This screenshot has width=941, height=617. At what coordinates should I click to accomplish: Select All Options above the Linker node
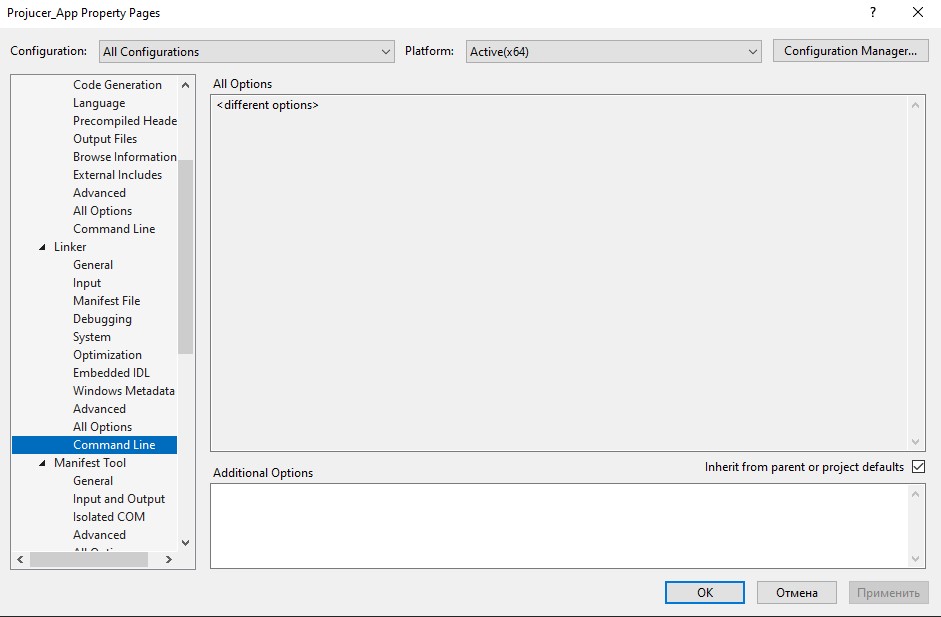[x=103, y=211]
